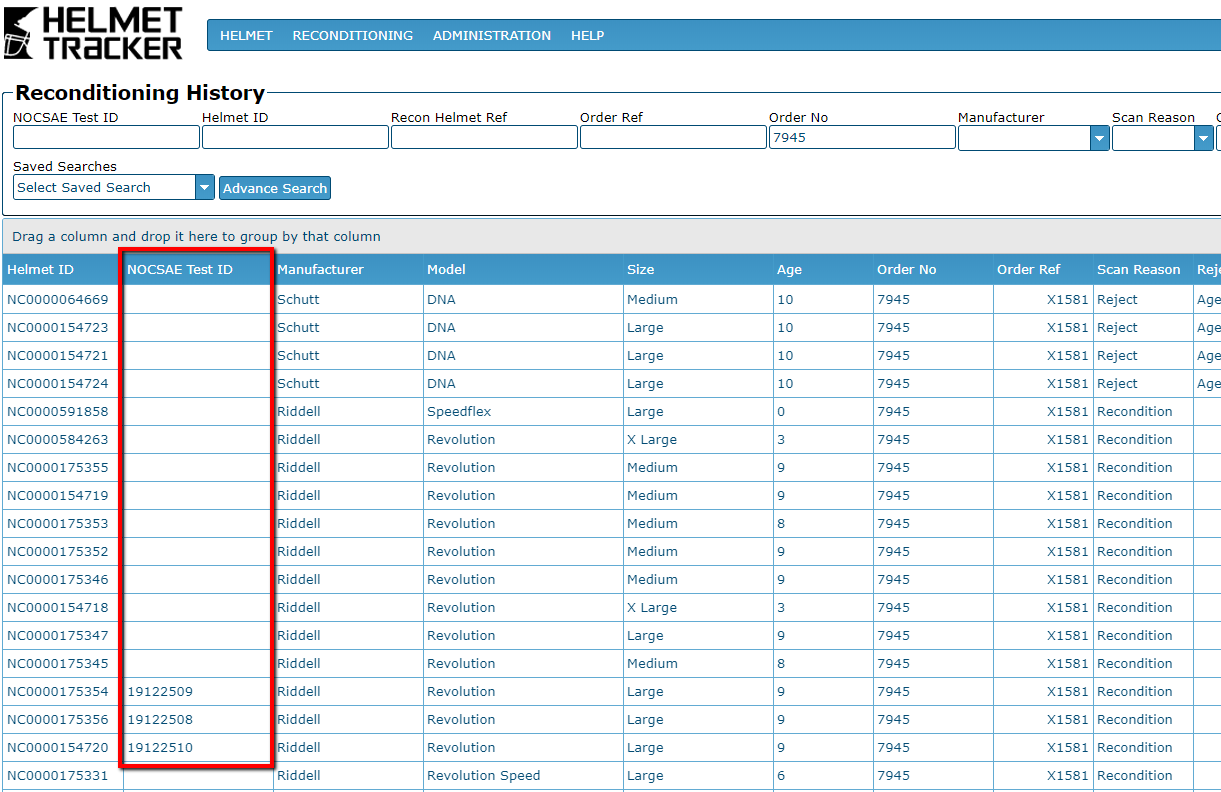Open helmet link NC0000154723
This screenshot has width=1221, height=792.
pyautogui.click(x=58, y=327)
